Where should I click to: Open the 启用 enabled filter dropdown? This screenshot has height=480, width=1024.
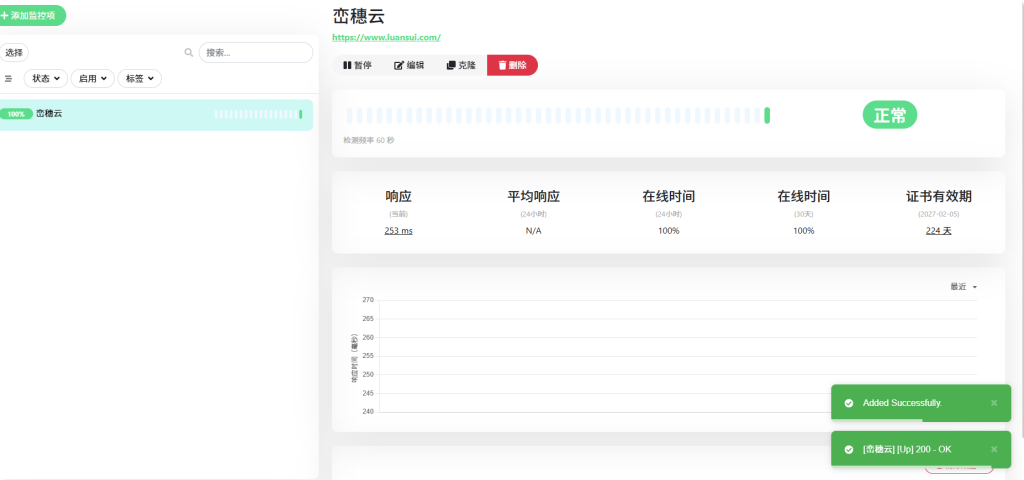93,78
